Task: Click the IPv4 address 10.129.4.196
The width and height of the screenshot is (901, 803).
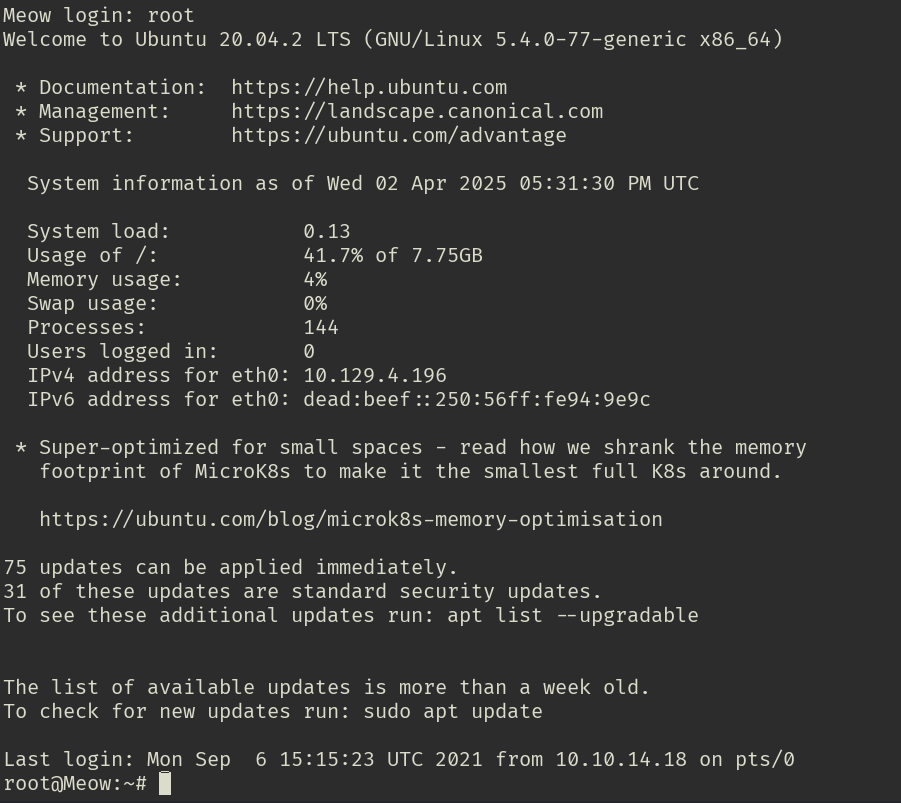Action: coord(375,376)
